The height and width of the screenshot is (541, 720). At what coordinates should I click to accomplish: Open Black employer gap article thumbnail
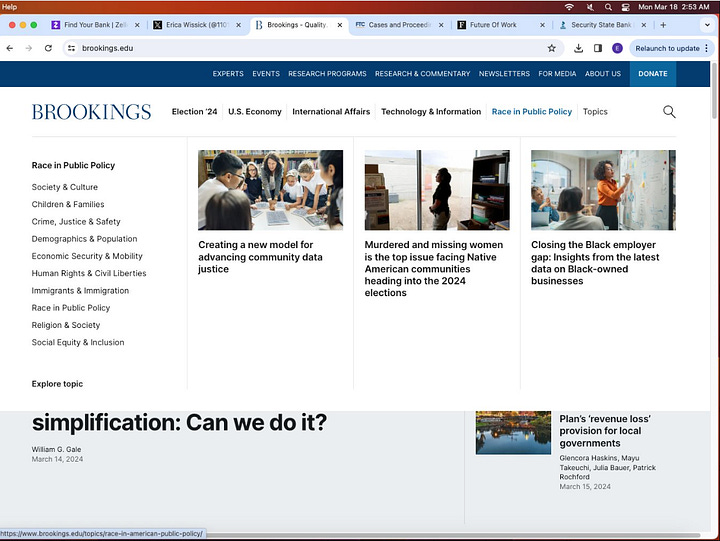603,190
